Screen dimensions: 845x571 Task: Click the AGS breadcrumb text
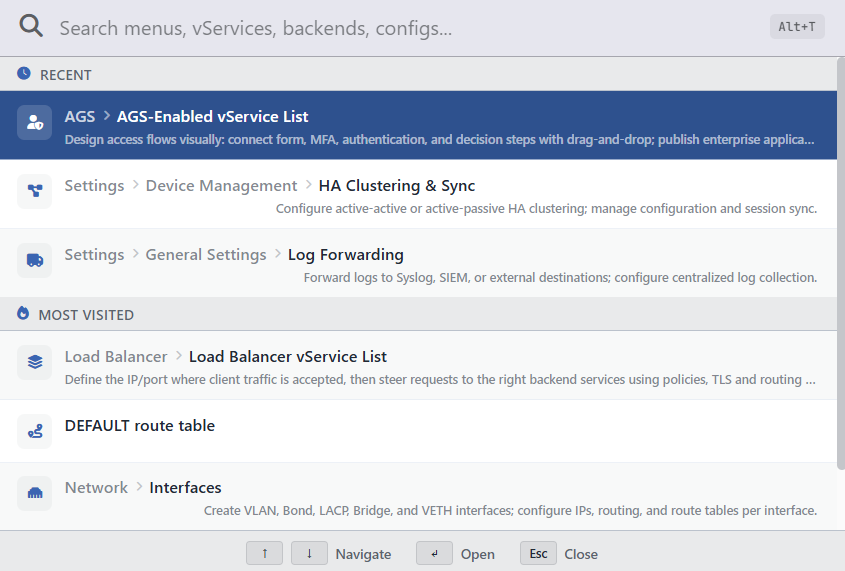tap(80, 116)
